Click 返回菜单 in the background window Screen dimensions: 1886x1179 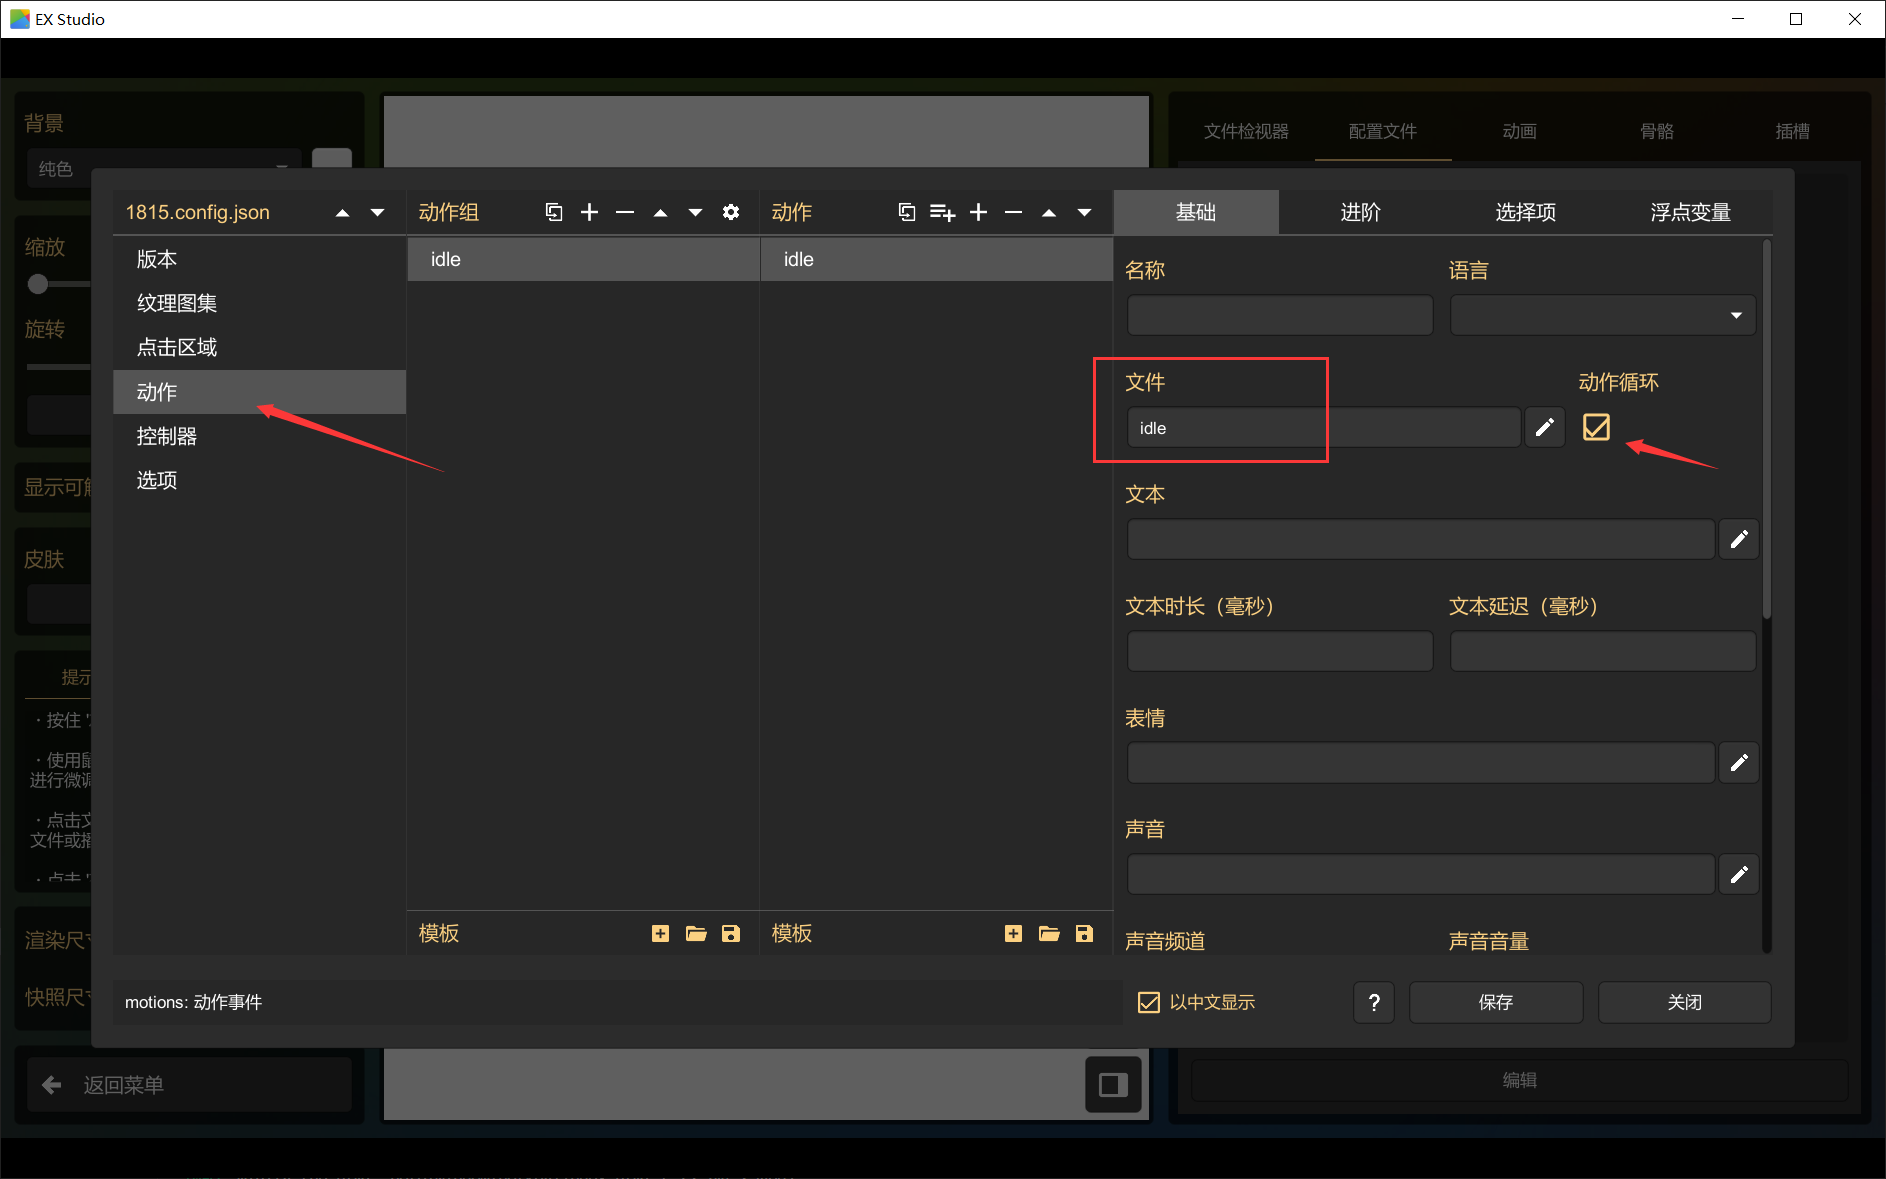tap(189, 1085)
